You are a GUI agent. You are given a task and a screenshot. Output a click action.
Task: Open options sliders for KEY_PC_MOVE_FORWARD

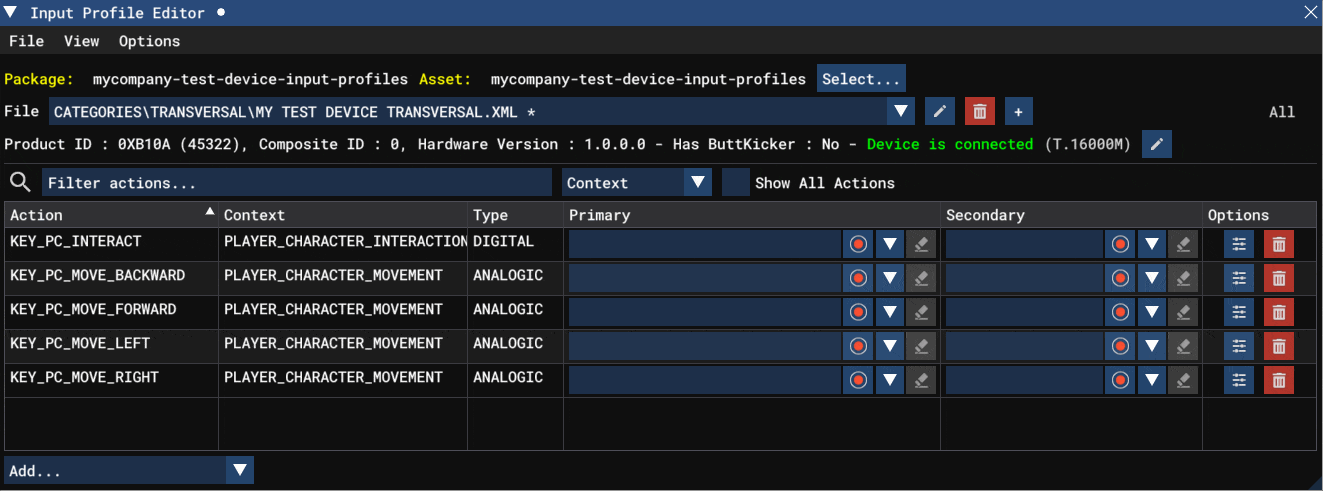(x=1239, y=312)
